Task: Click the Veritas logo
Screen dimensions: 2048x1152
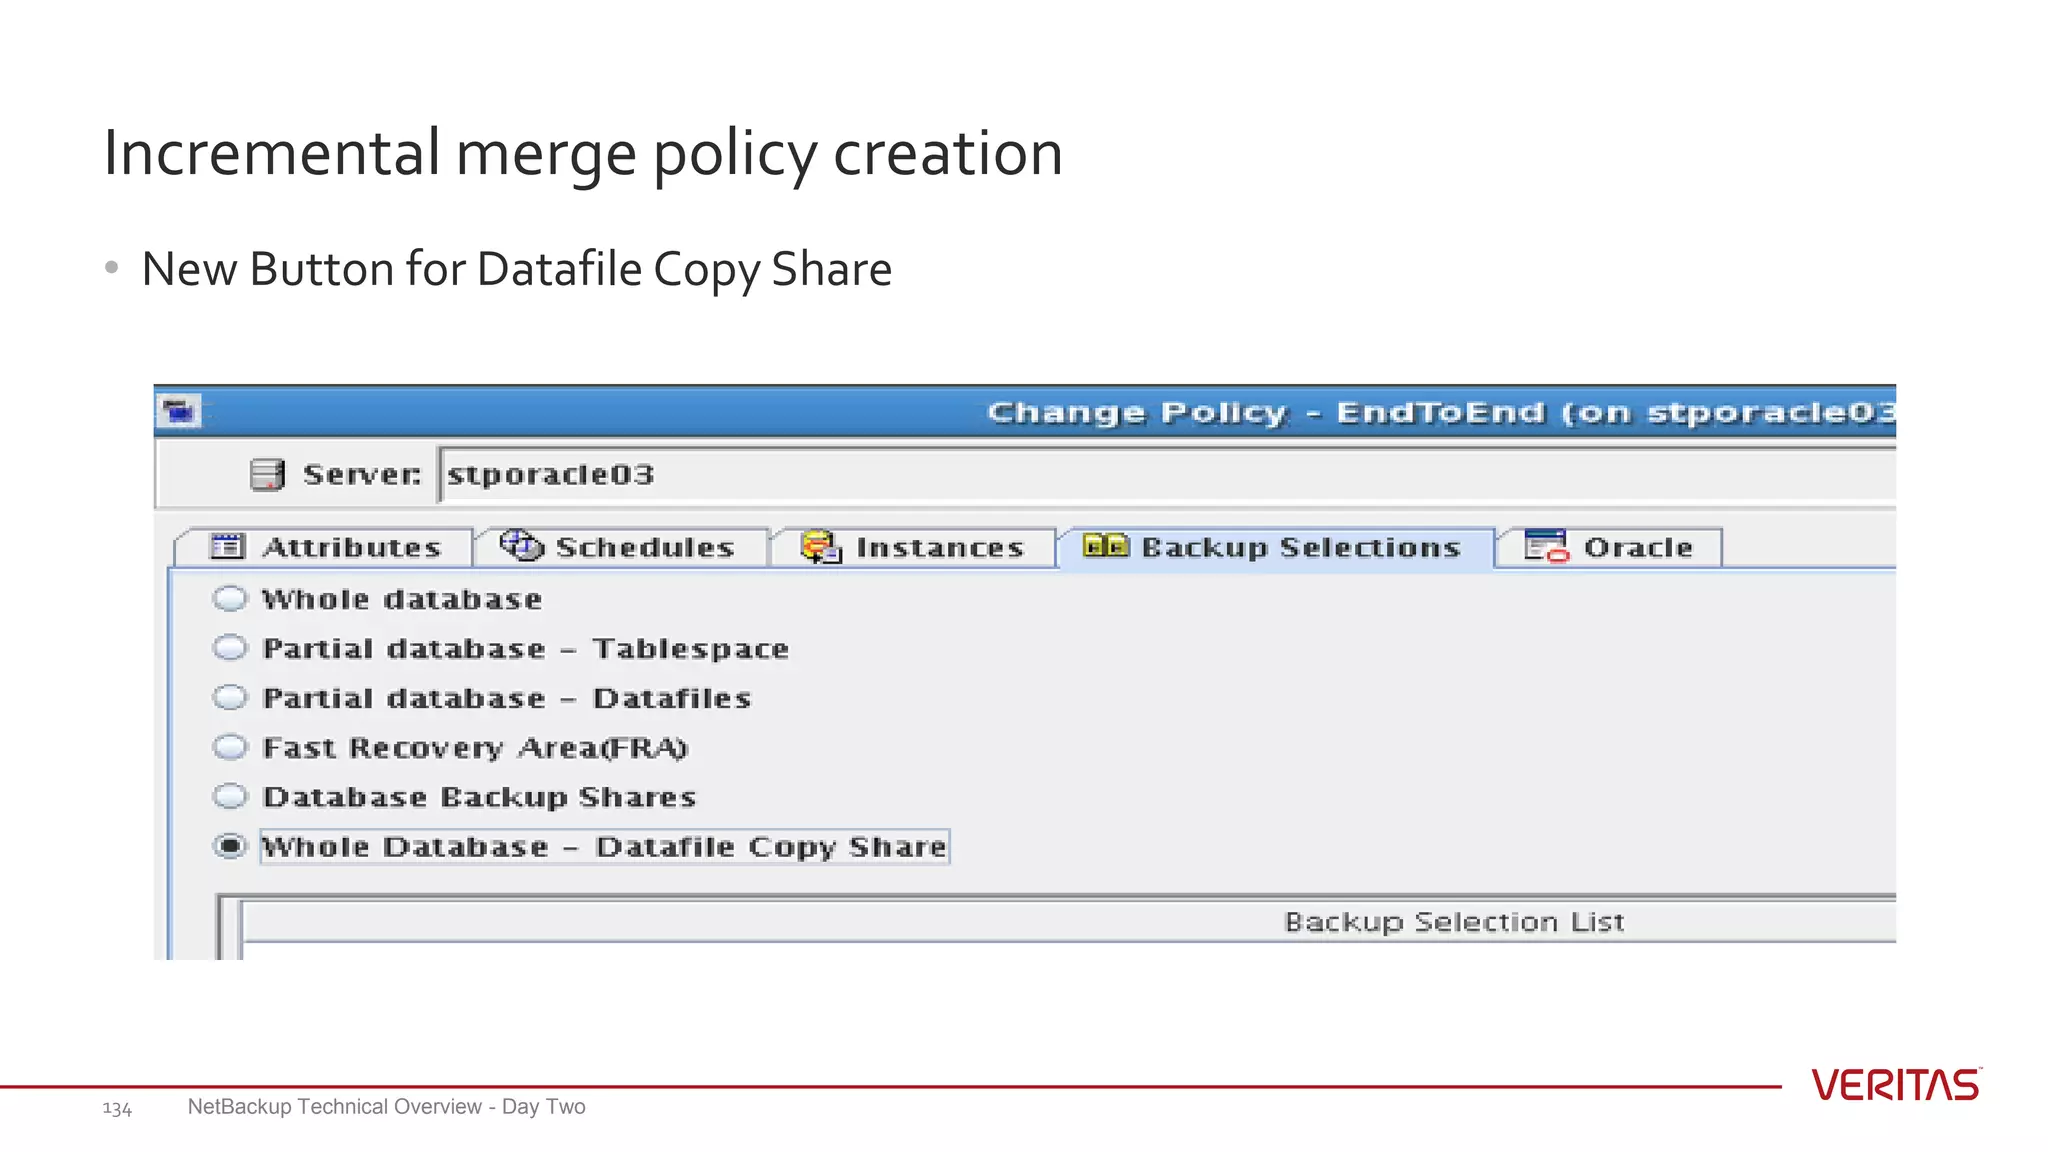Action: pos(1896,1085)
